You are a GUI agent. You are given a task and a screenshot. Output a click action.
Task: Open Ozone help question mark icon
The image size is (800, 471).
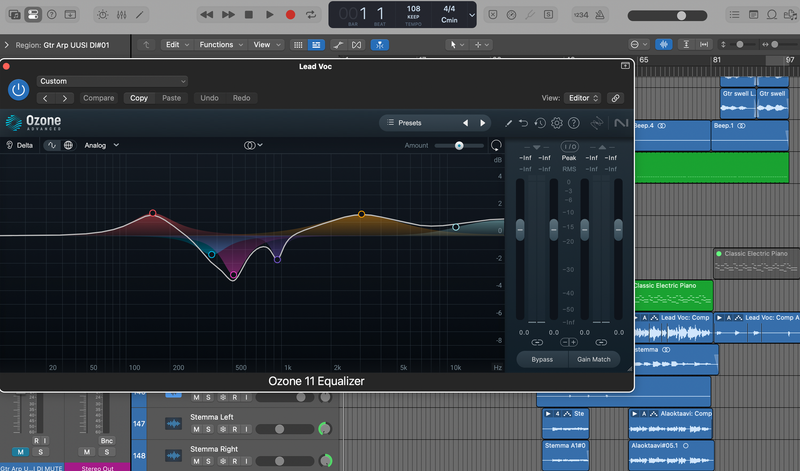tap(573, 123)
